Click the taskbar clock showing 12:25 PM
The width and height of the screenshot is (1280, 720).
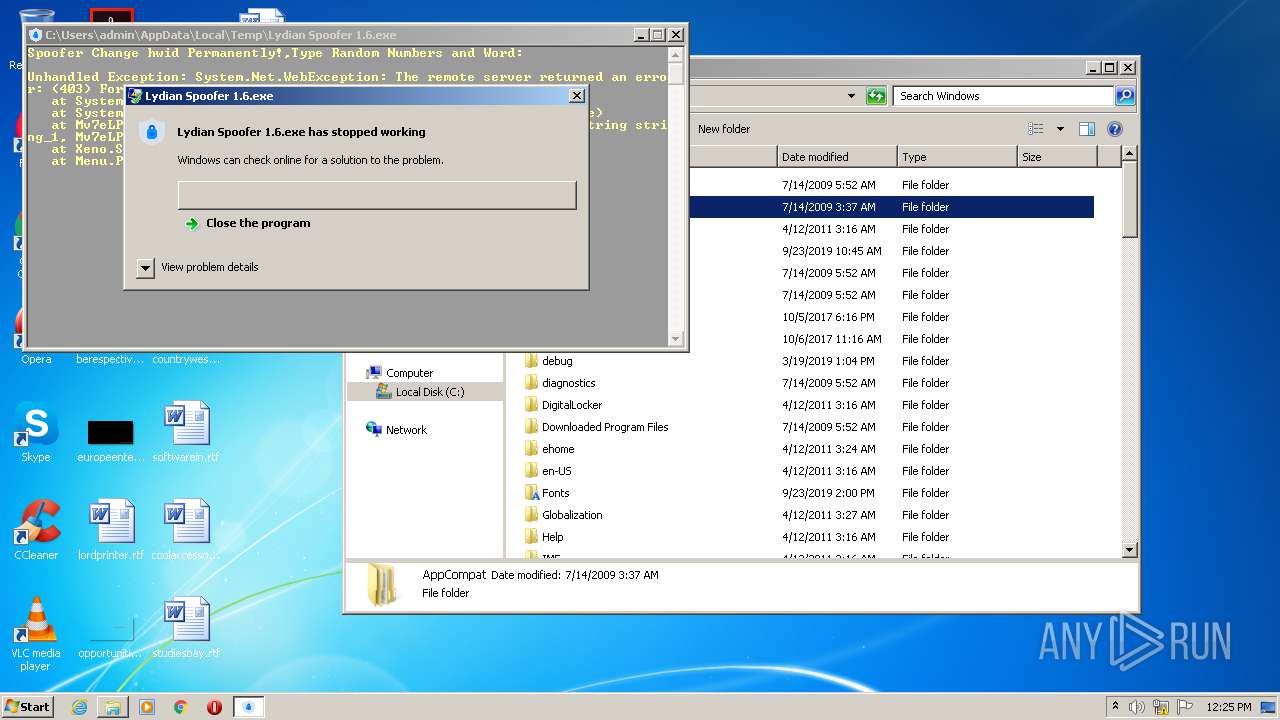[1228, 707]
